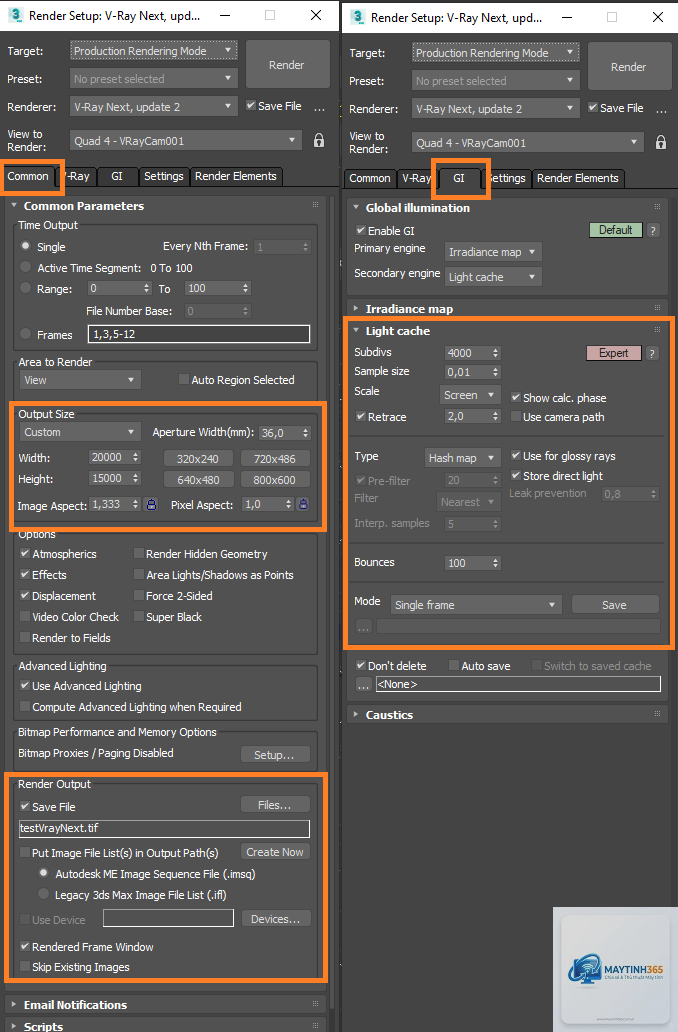
Task: Click the 320x240 preset size button
Action: pyautogui.click(x=197, y=459)
